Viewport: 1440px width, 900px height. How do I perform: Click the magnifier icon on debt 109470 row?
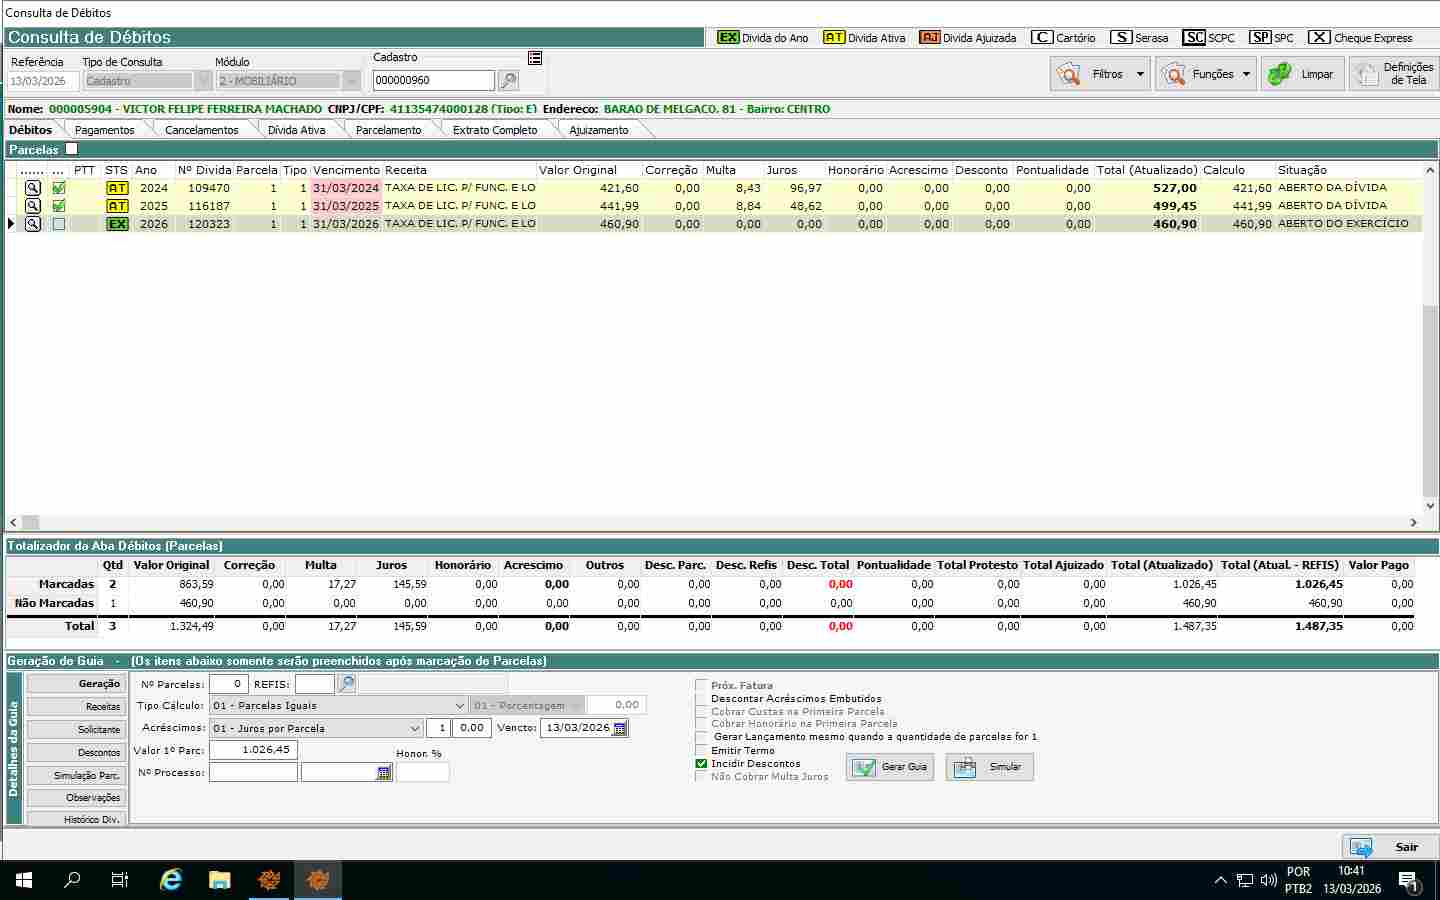click(33, 188)
